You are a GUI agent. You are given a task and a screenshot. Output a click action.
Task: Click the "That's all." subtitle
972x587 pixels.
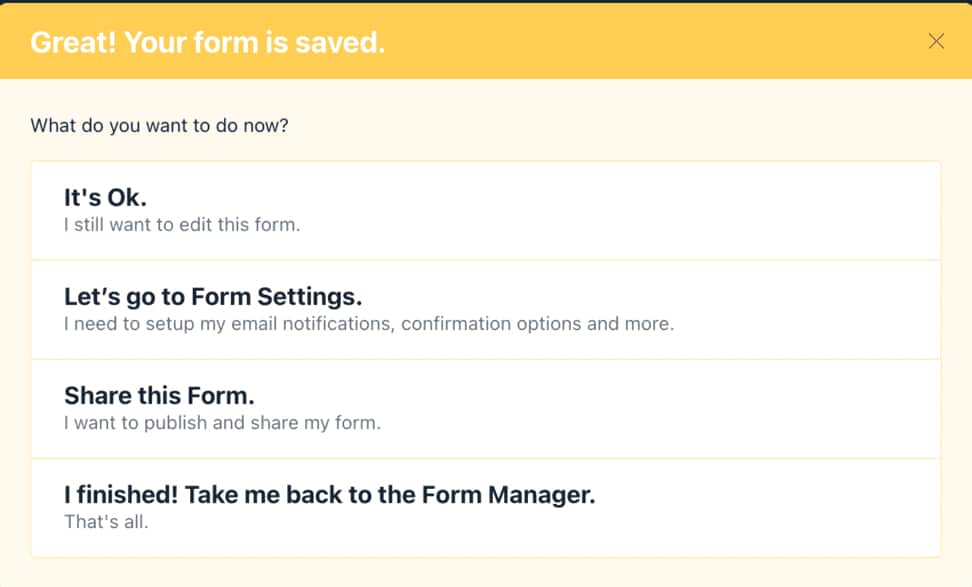[106, 521]
